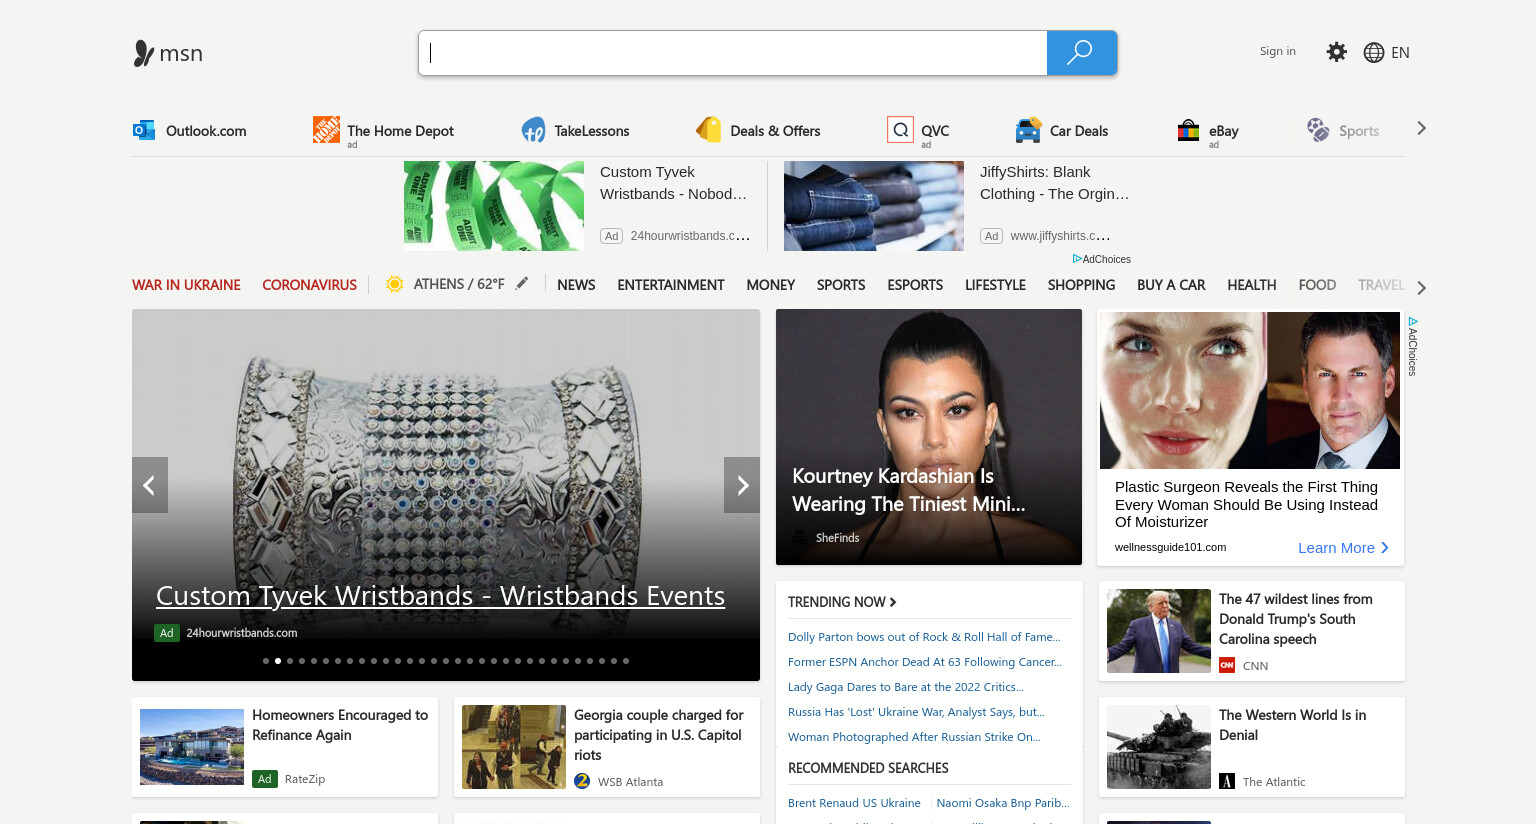Click the Sign in link
This screenshot has width=1536, height=824.
pos(1277,51)
